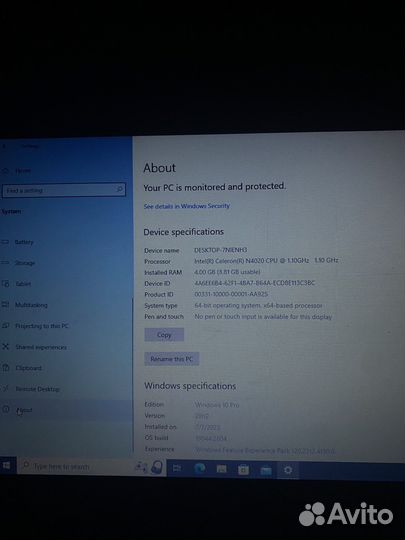Image resolution: width=405 pixels, height=540 pixels.
Task: Click the Type here to search box
Action: [x=91, y=467]
